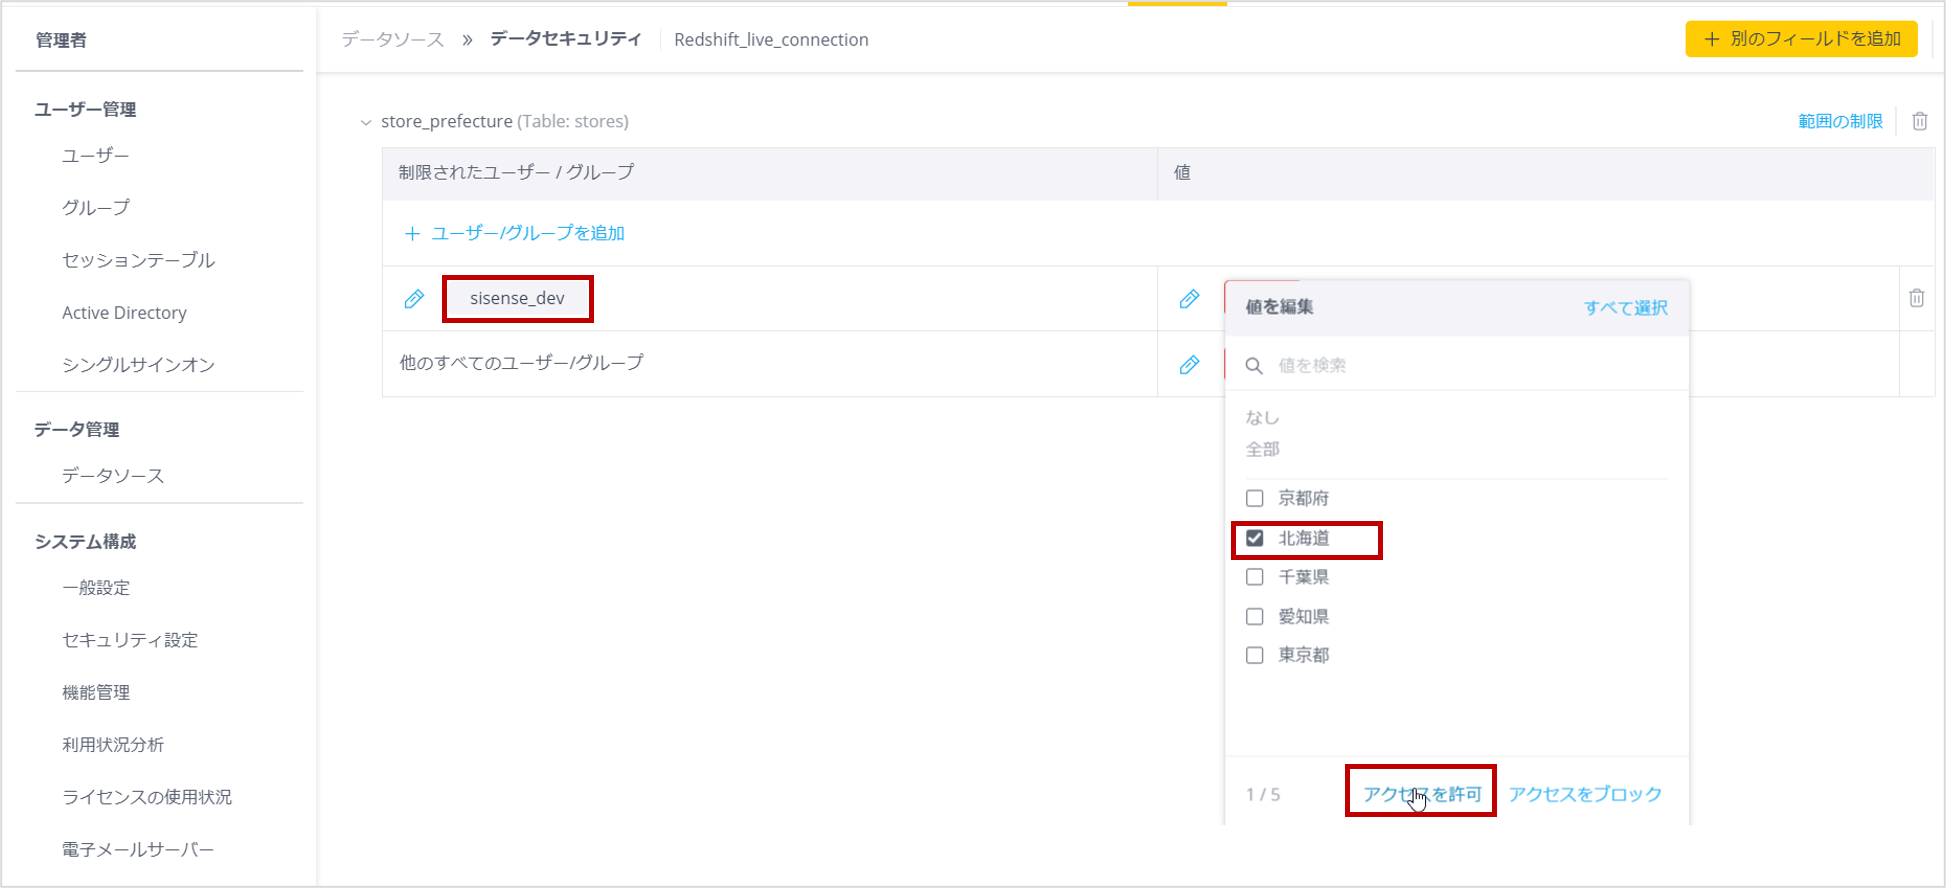Open ユーザー in the sidebar
This screenshot has height=888, width=1946.
[95, 155]
